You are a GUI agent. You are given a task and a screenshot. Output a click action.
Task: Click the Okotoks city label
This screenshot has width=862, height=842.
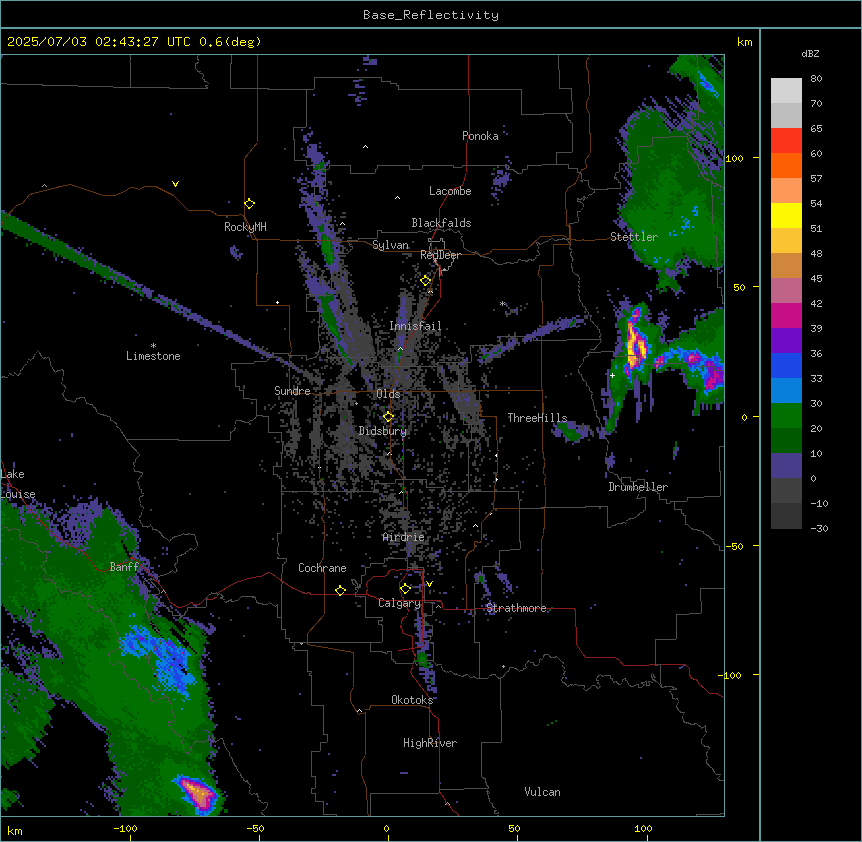click(412, 700)
